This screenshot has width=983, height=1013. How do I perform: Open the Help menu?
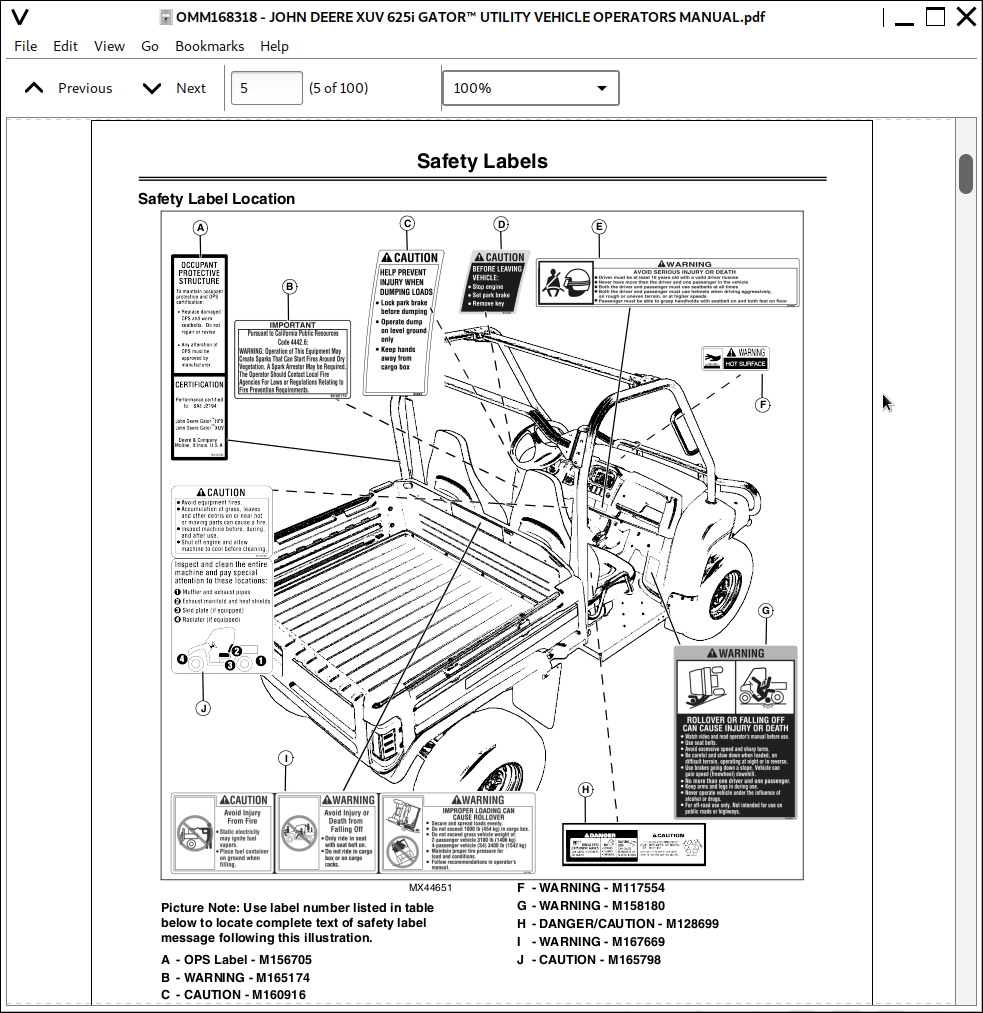point(274,46)
